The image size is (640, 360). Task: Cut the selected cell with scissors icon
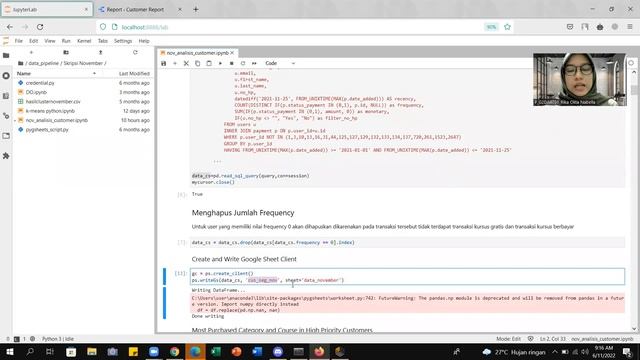pyautogui.click(x=186, y=63)
